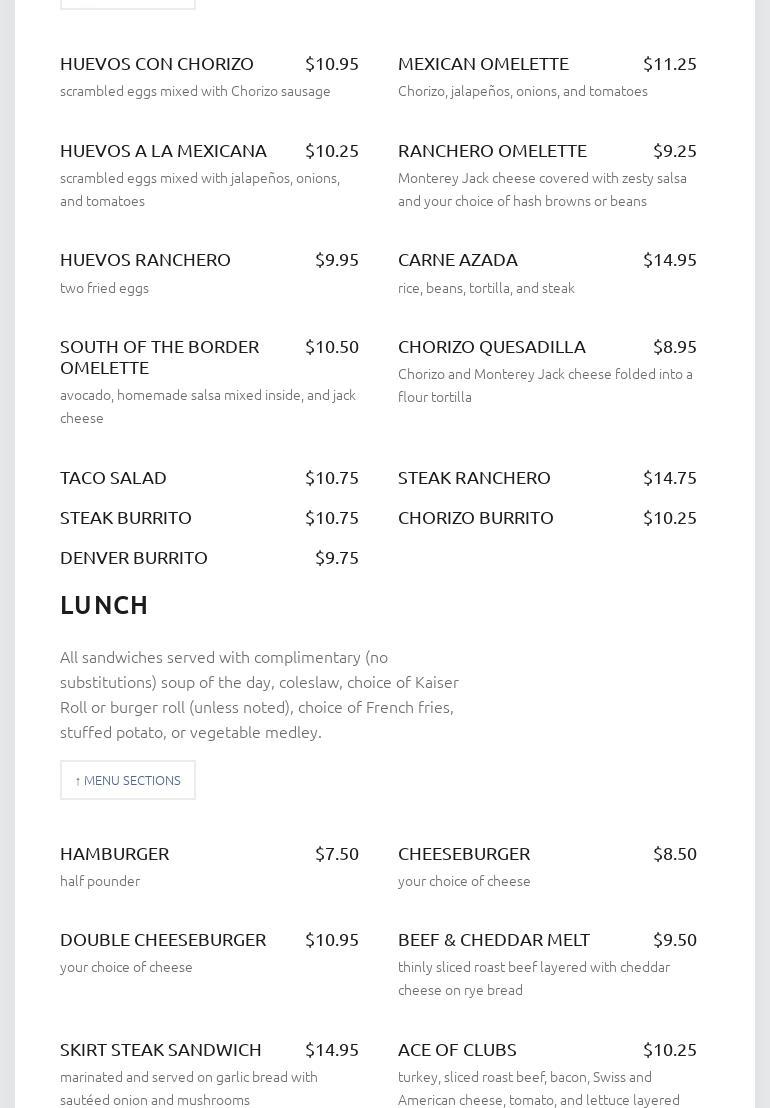Screen dimensions: 770x1108
Task: Click the Hamburger menu item title
Action: point(114,854)
